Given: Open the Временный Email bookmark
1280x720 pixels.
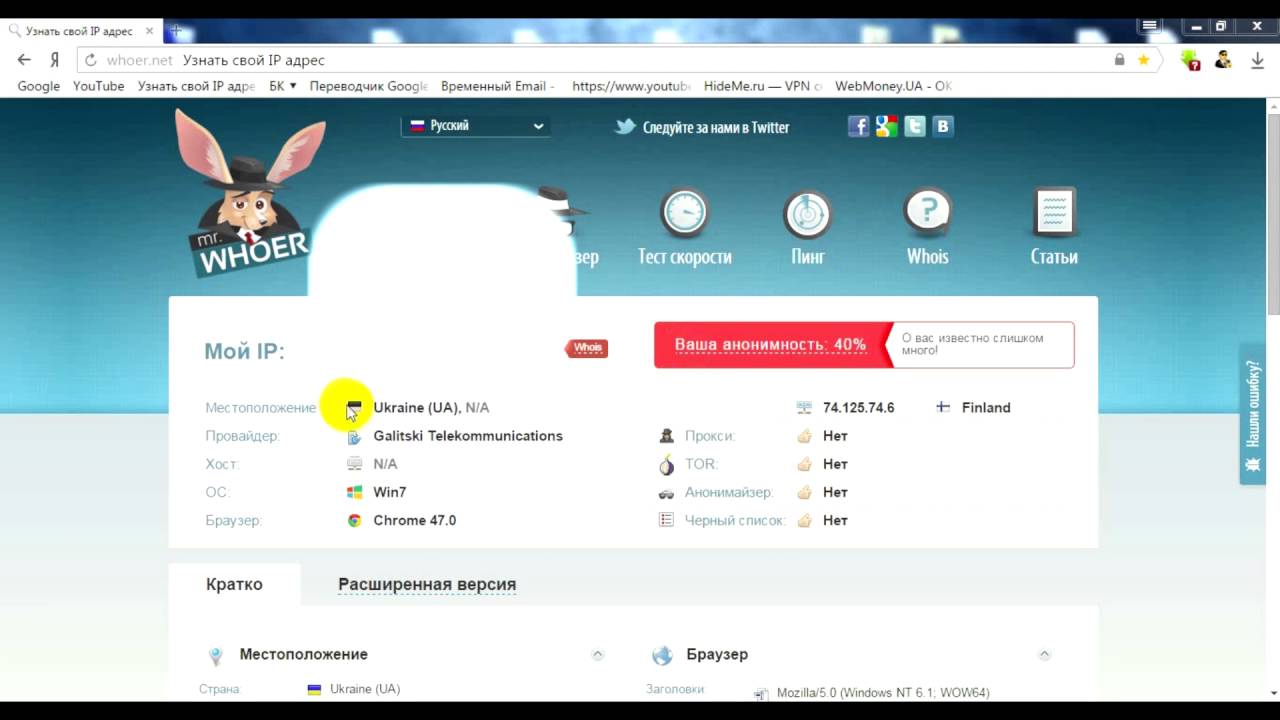Looking at the screenshot, I should click(x=497, y=86).
